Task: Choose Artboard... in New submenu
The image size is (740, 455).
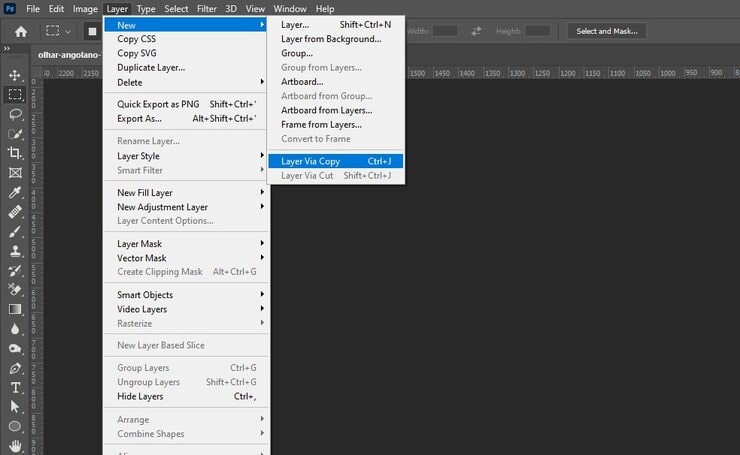Action: click(x=336, y=82)
